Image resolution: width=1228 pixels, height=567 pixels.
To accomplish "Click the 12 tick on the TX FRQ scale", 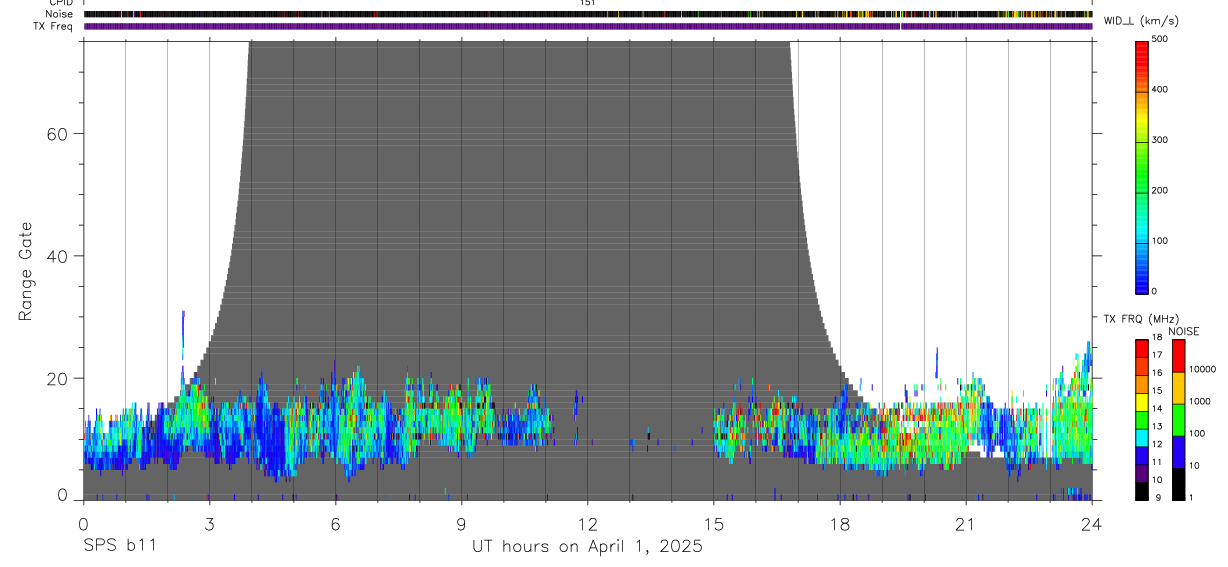I will (1157, 444).
